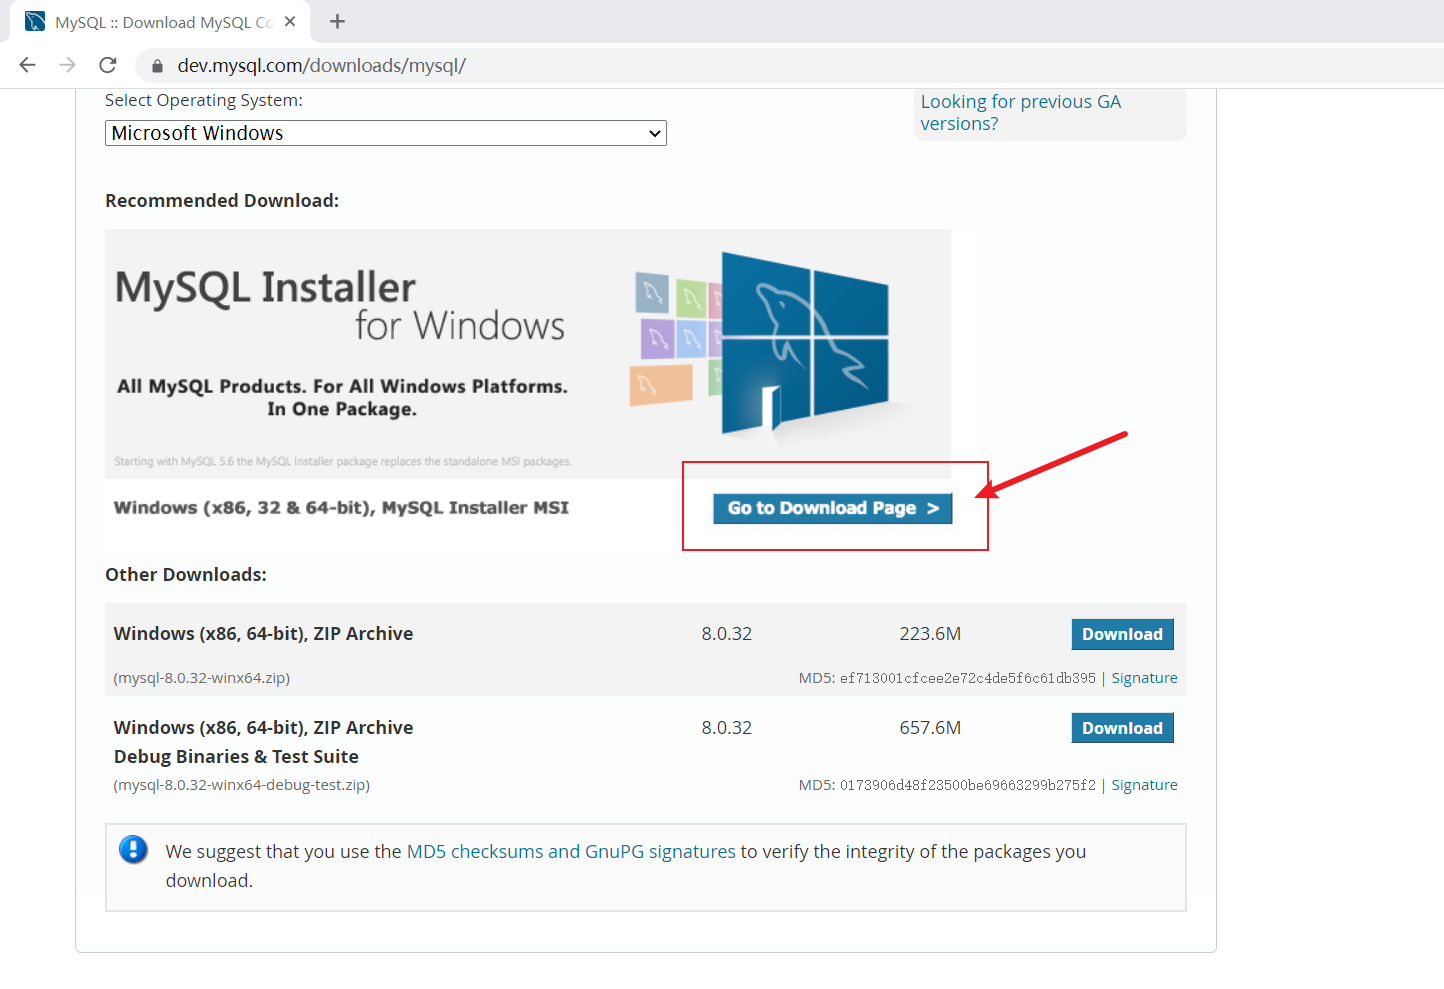1444x989 pixels.
Task: Open Looking for previous GA versions link
Action: click(1021, 113)
